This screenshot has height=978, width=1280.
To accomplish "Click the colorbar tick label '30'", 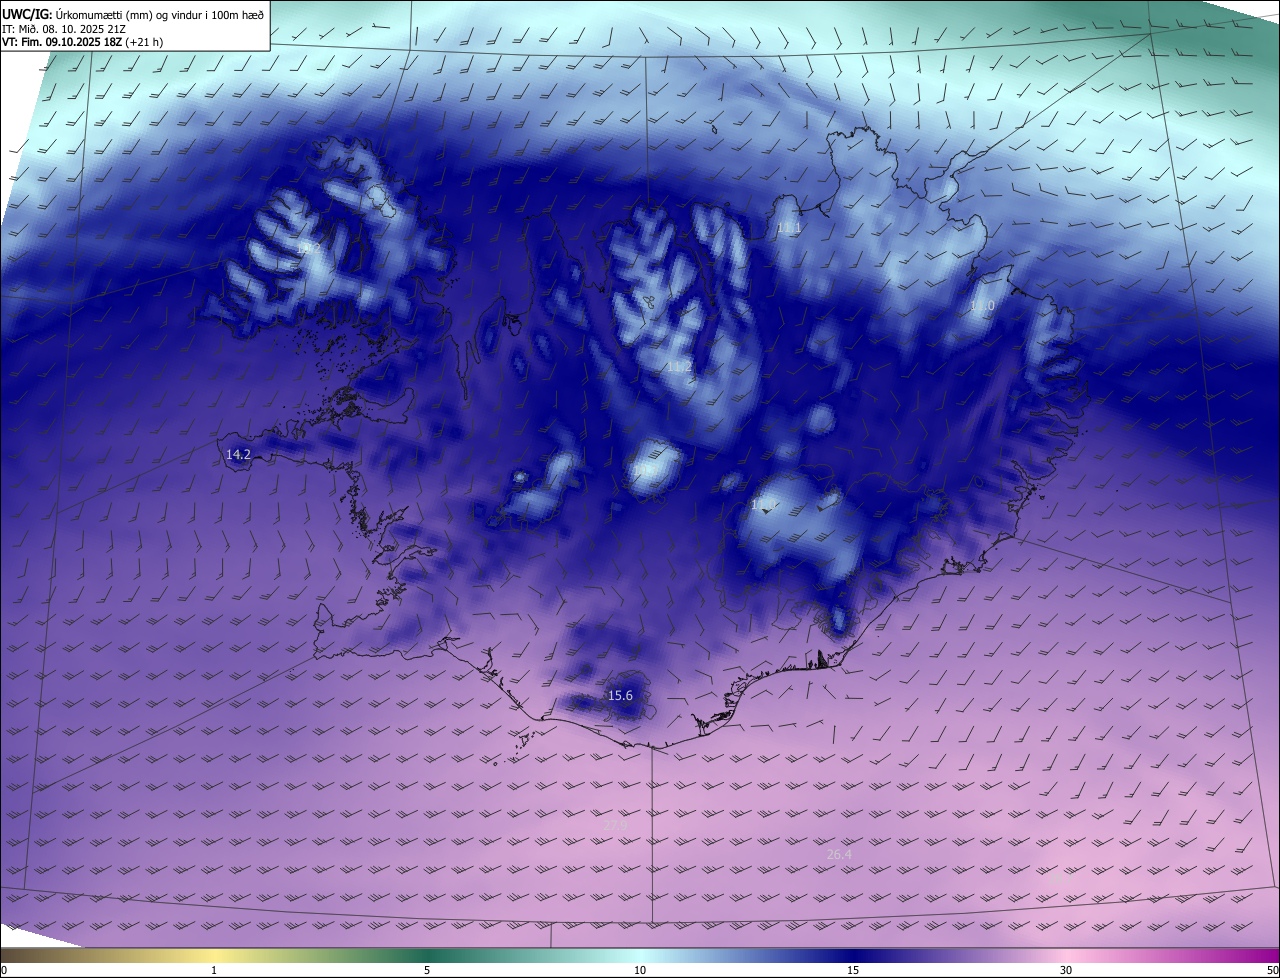I will click(1066, 970).
